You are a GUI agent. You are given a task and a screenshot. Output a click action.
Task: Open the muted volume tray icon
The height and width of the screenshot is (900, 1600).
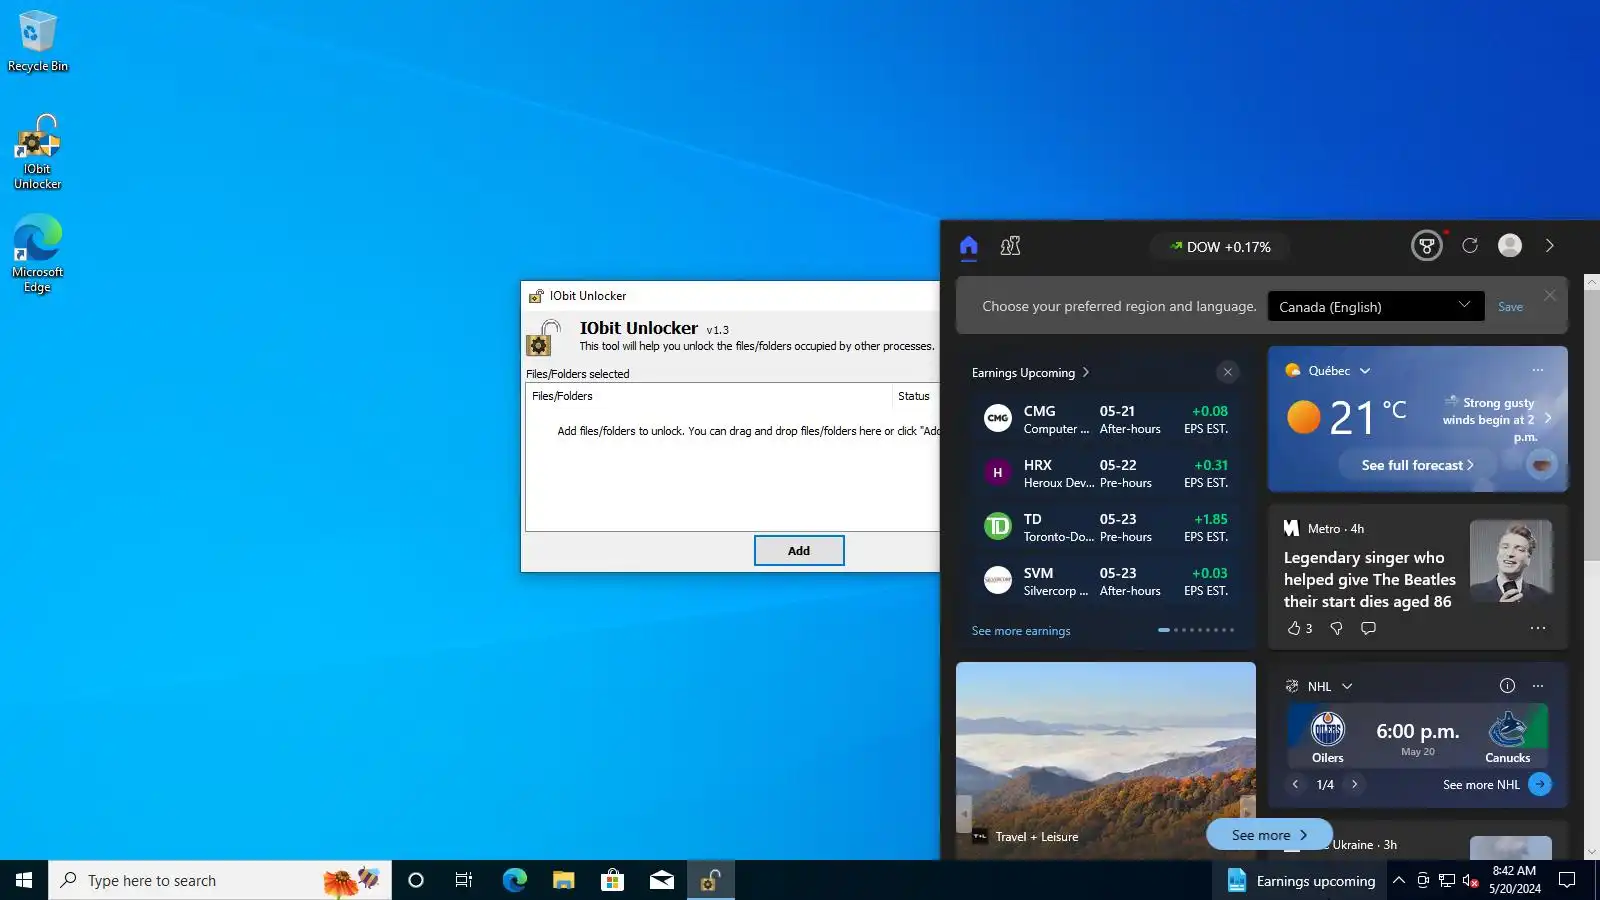point(1470,880)
